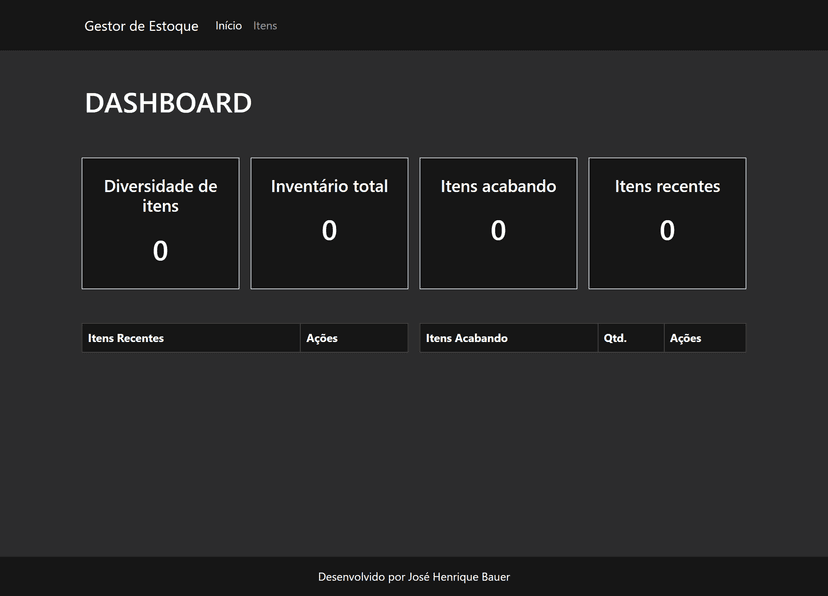Click the count under Diversidade de itens

pos(160,252)
